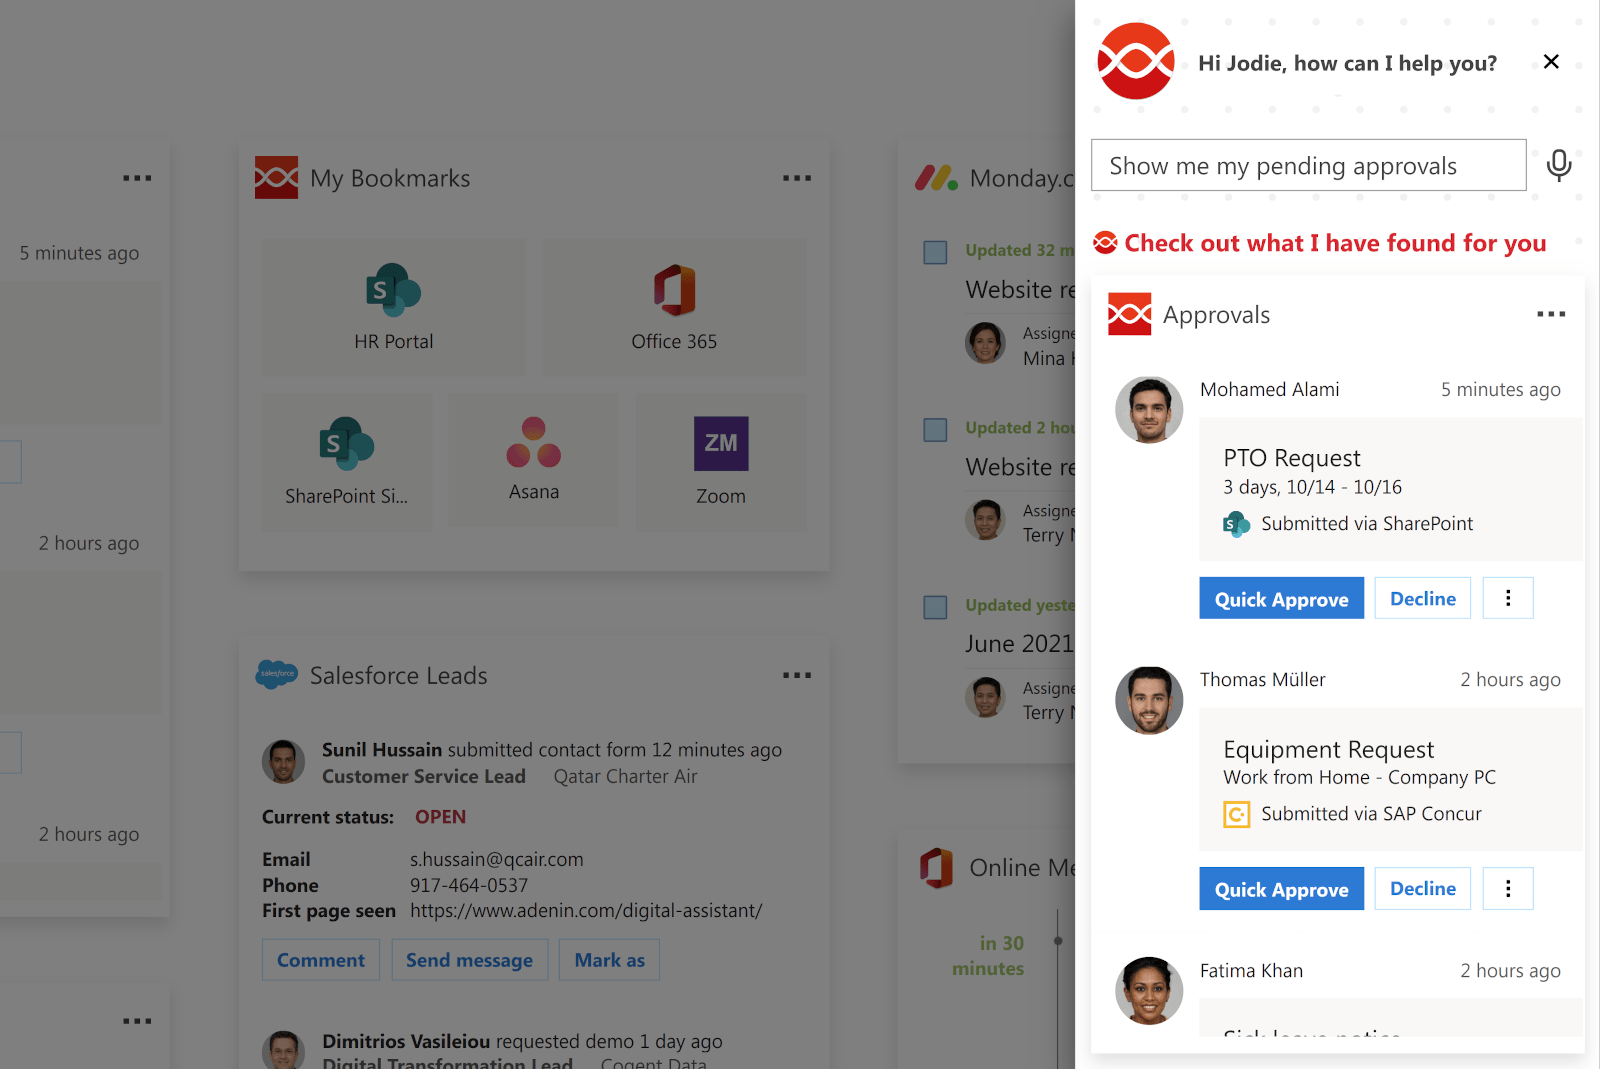Click the SharePoint icon in PTO Request
The image size is (1600, 1069).
(1236, 524)
